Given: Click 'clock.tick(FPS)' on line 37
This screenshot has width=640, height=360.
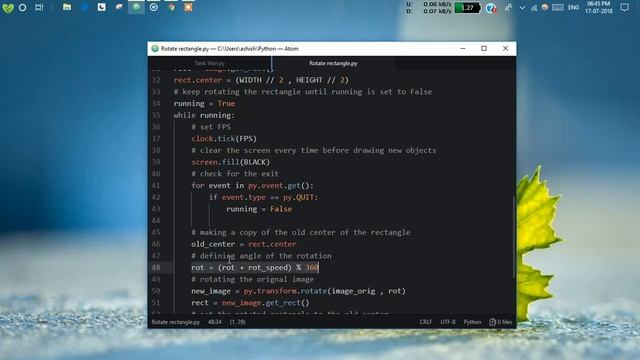Looking at the screenshot, I should pyautogui.click(x=224, y=139).
